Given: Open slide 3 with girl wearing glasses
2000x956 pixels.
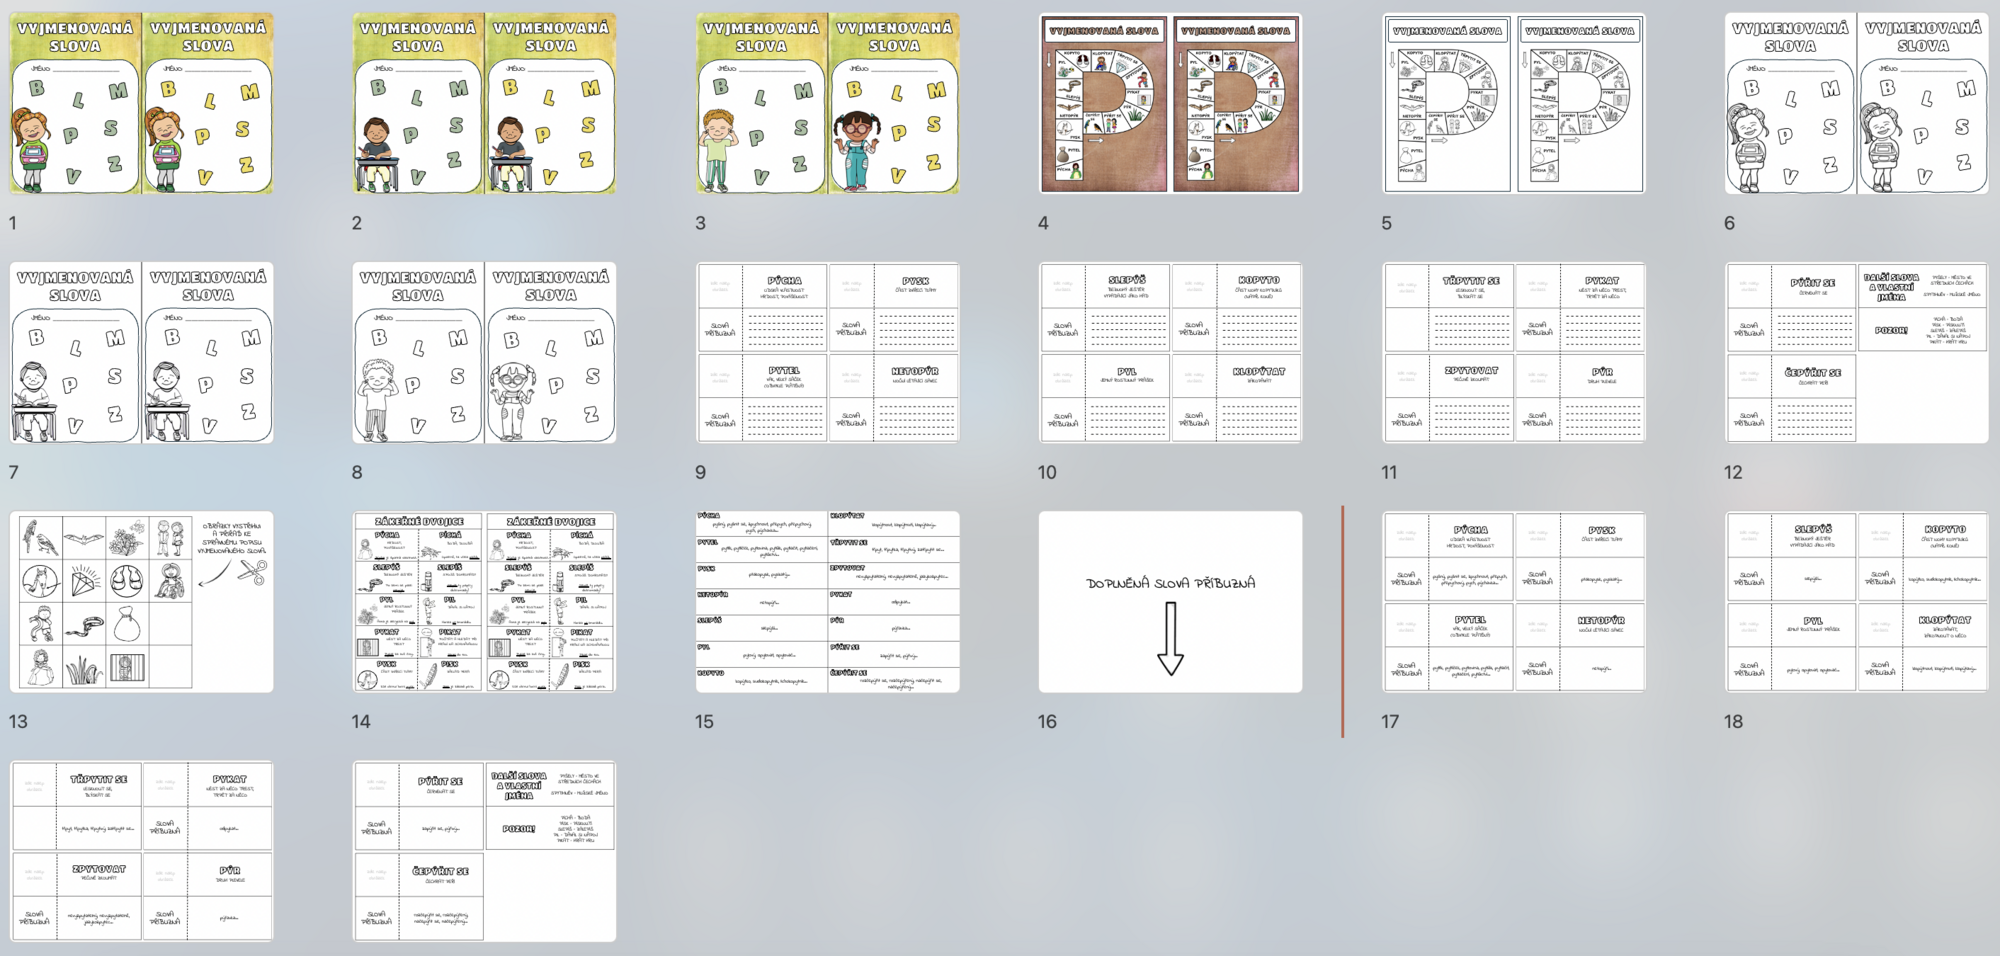Looking at the screenshot, I should [827, 103].
